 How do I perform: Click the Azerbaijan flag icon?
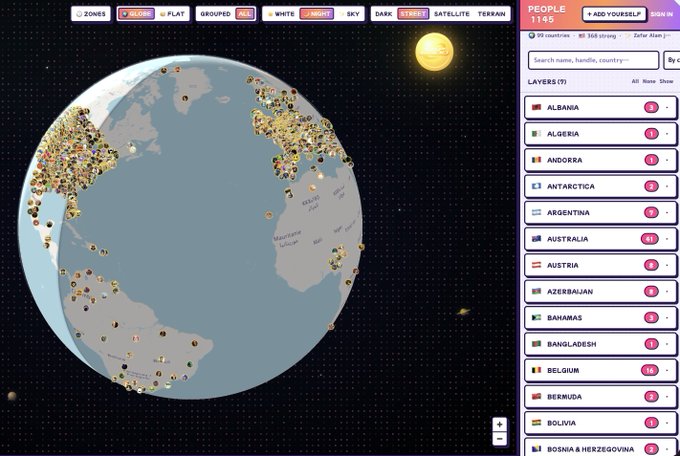[536, 291]
